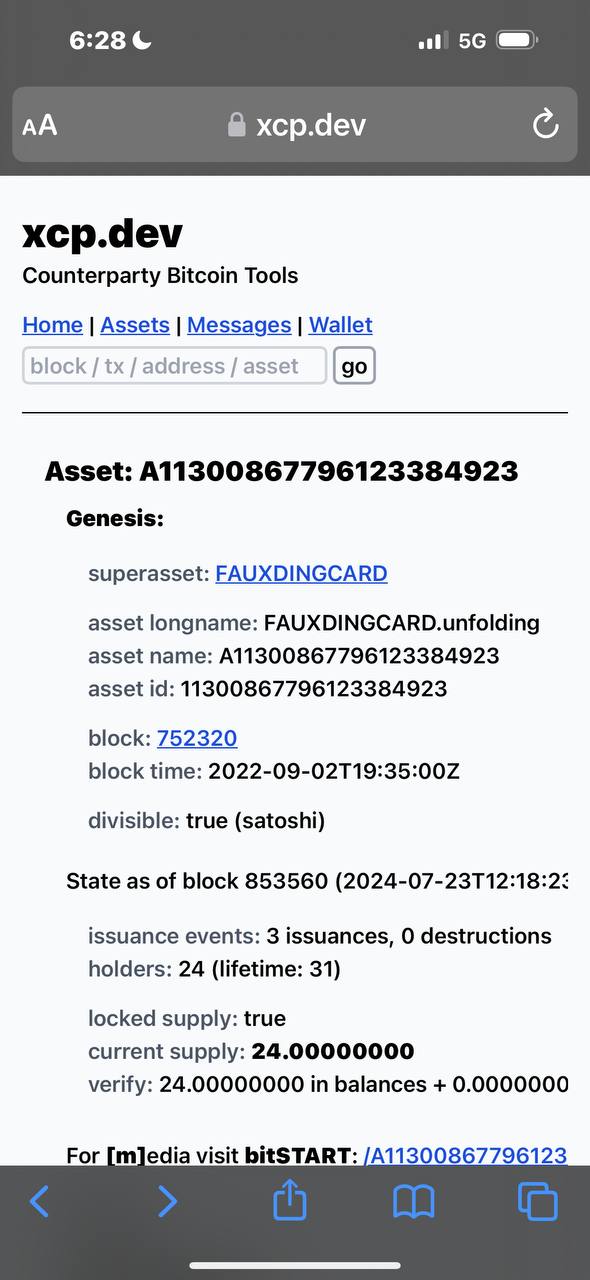Open the AA reader text options
Screen dimensions: 590x1280
point(40,125)
